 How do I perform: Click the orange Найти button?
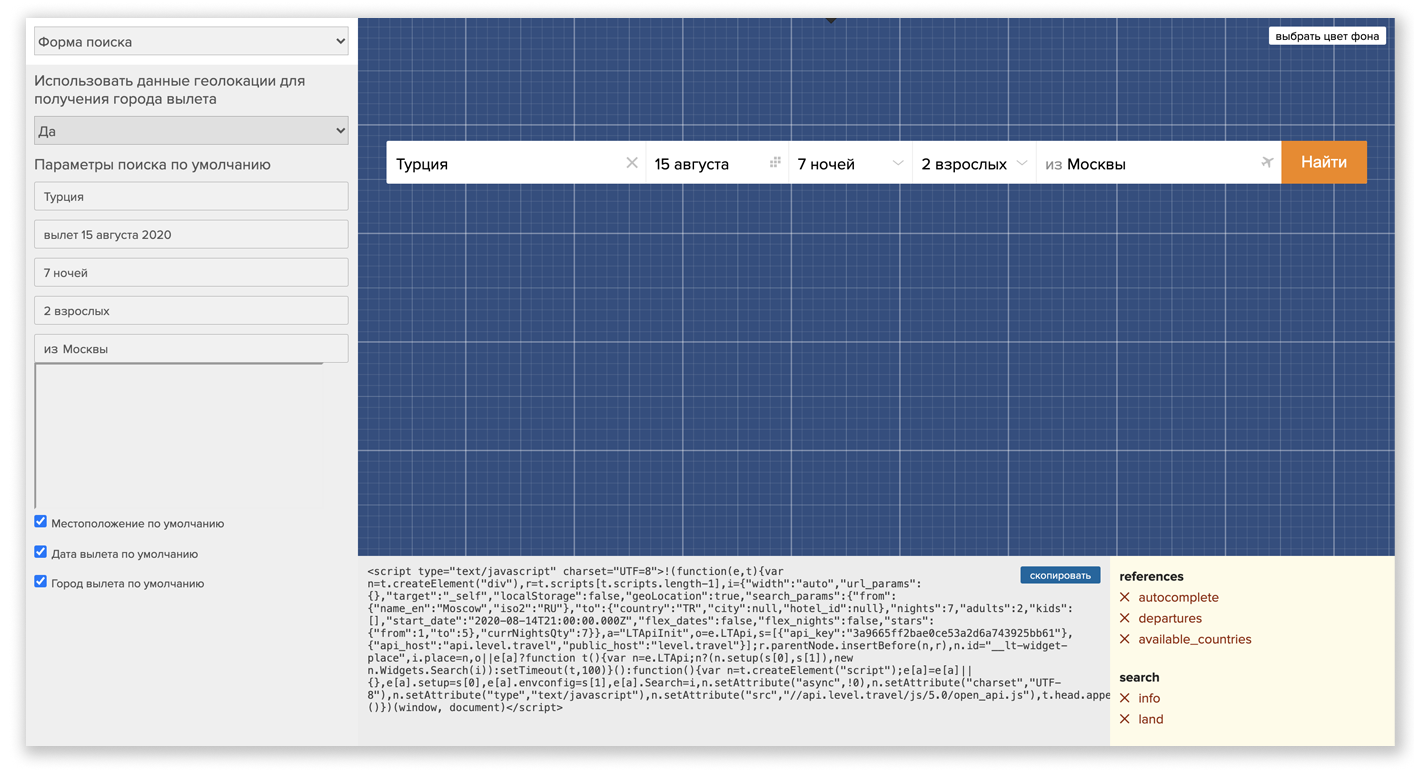click(x=1324, y=162)
